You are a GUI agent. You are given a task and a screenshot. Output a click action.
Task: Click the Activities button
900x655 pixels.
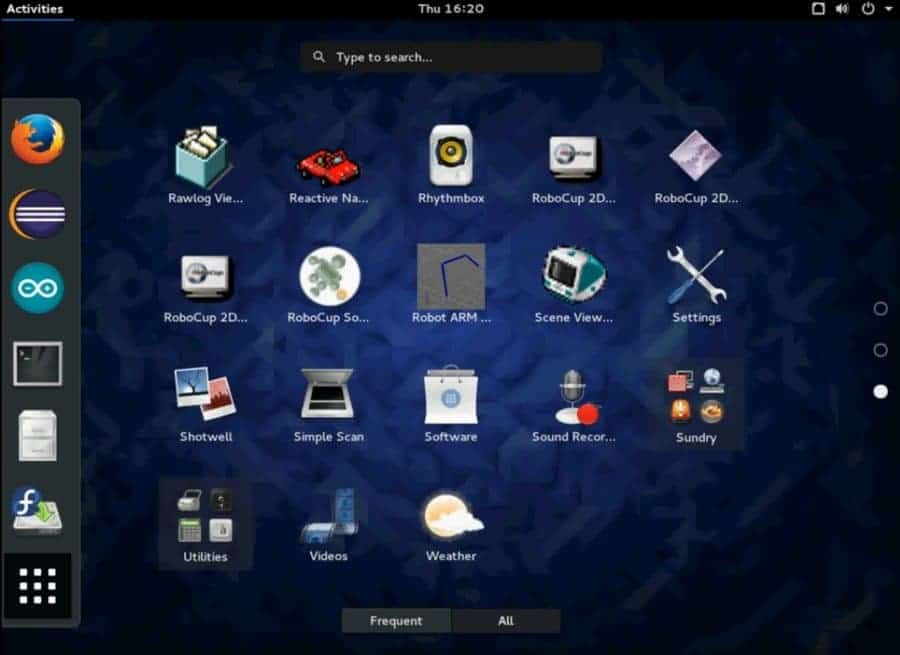pyautogui.click(x=35, y=9)
